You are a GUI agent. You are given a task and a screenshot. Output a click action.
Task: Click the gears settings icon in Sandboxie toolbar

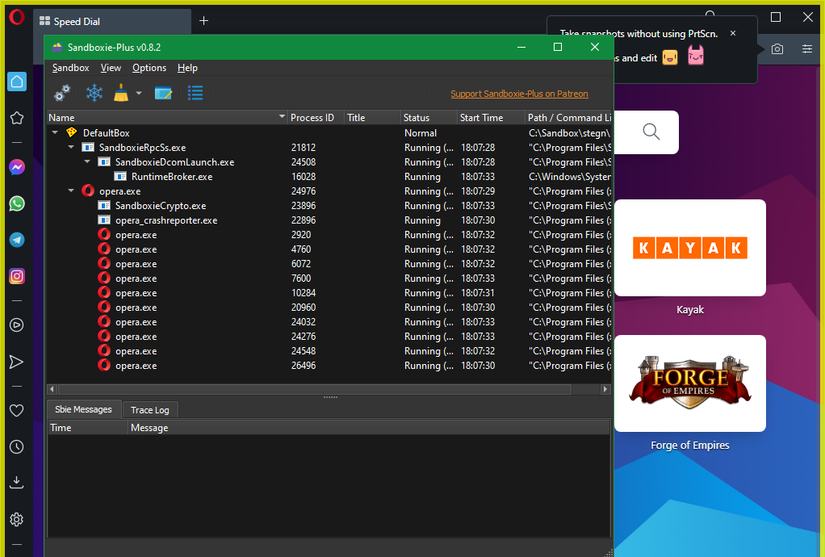pyautogui.click(x=62, y=93)
